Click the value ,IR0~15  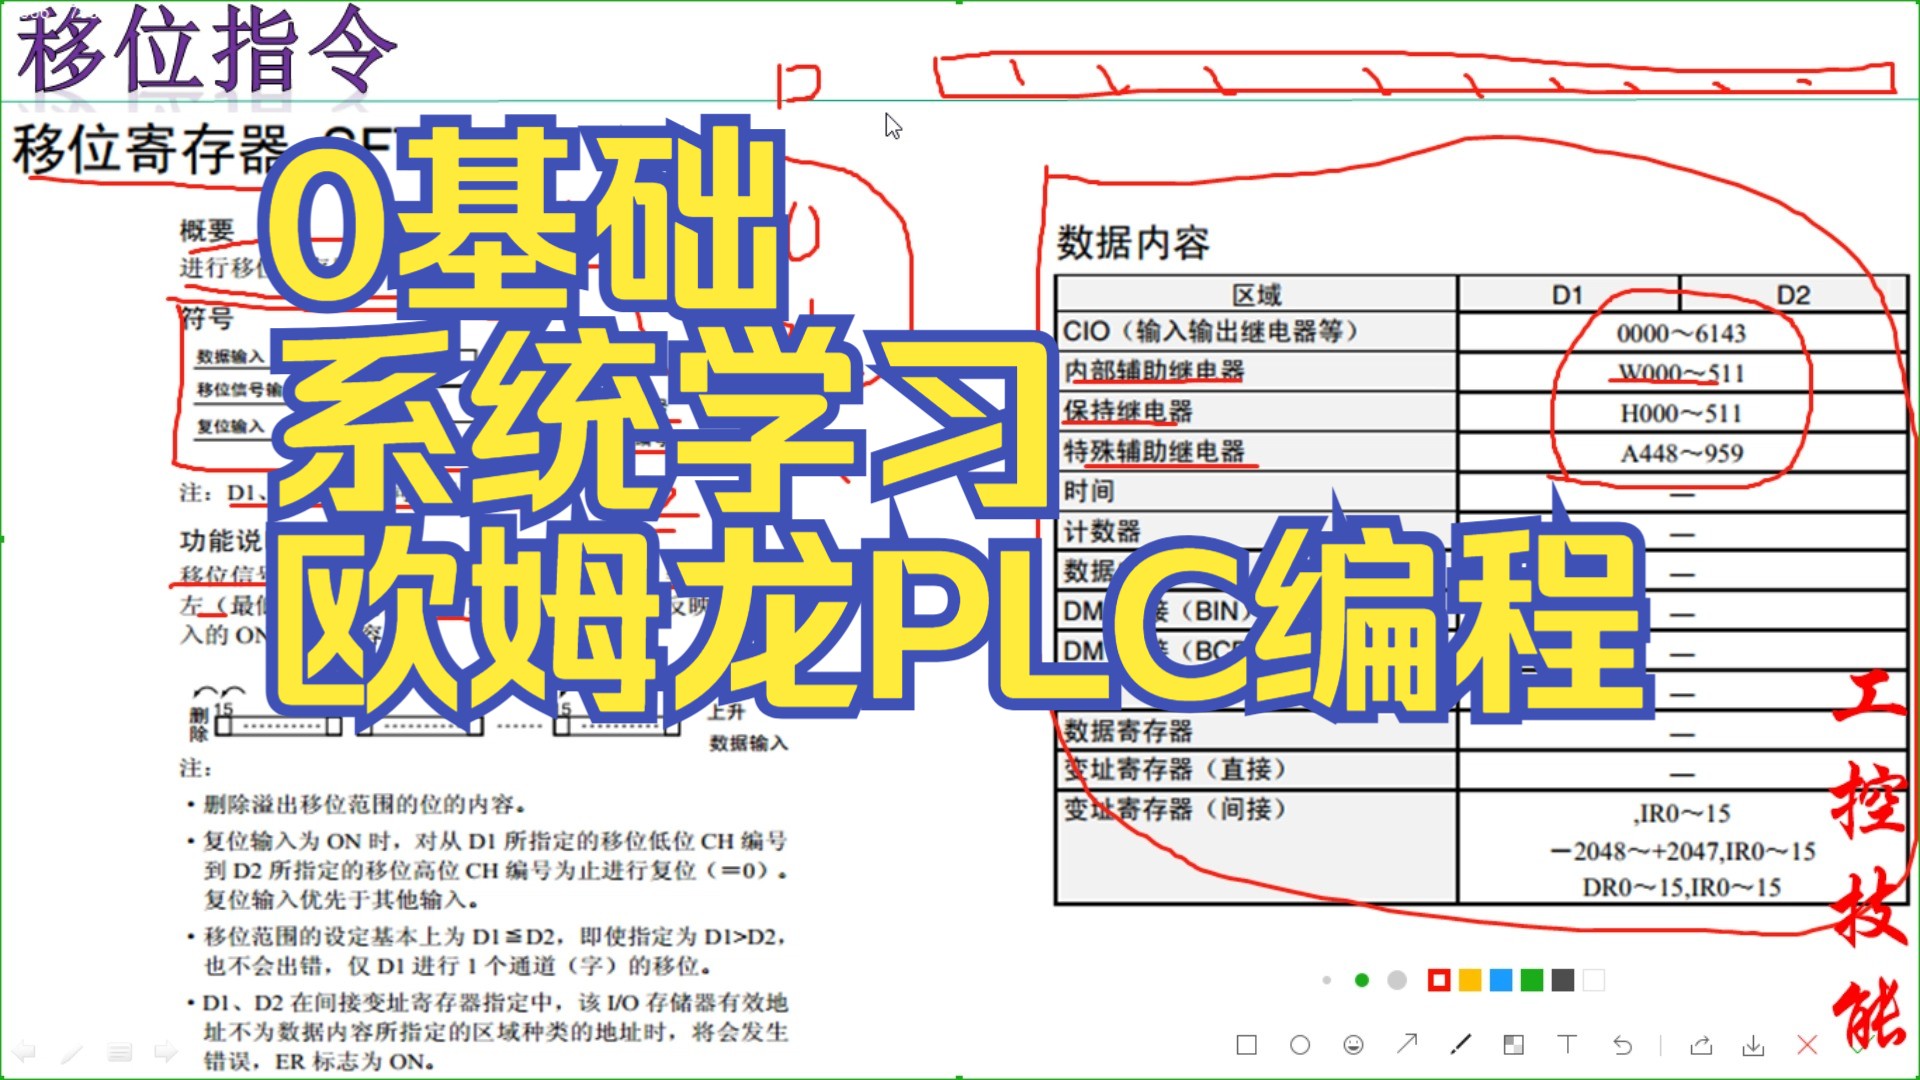(1684, 813)
